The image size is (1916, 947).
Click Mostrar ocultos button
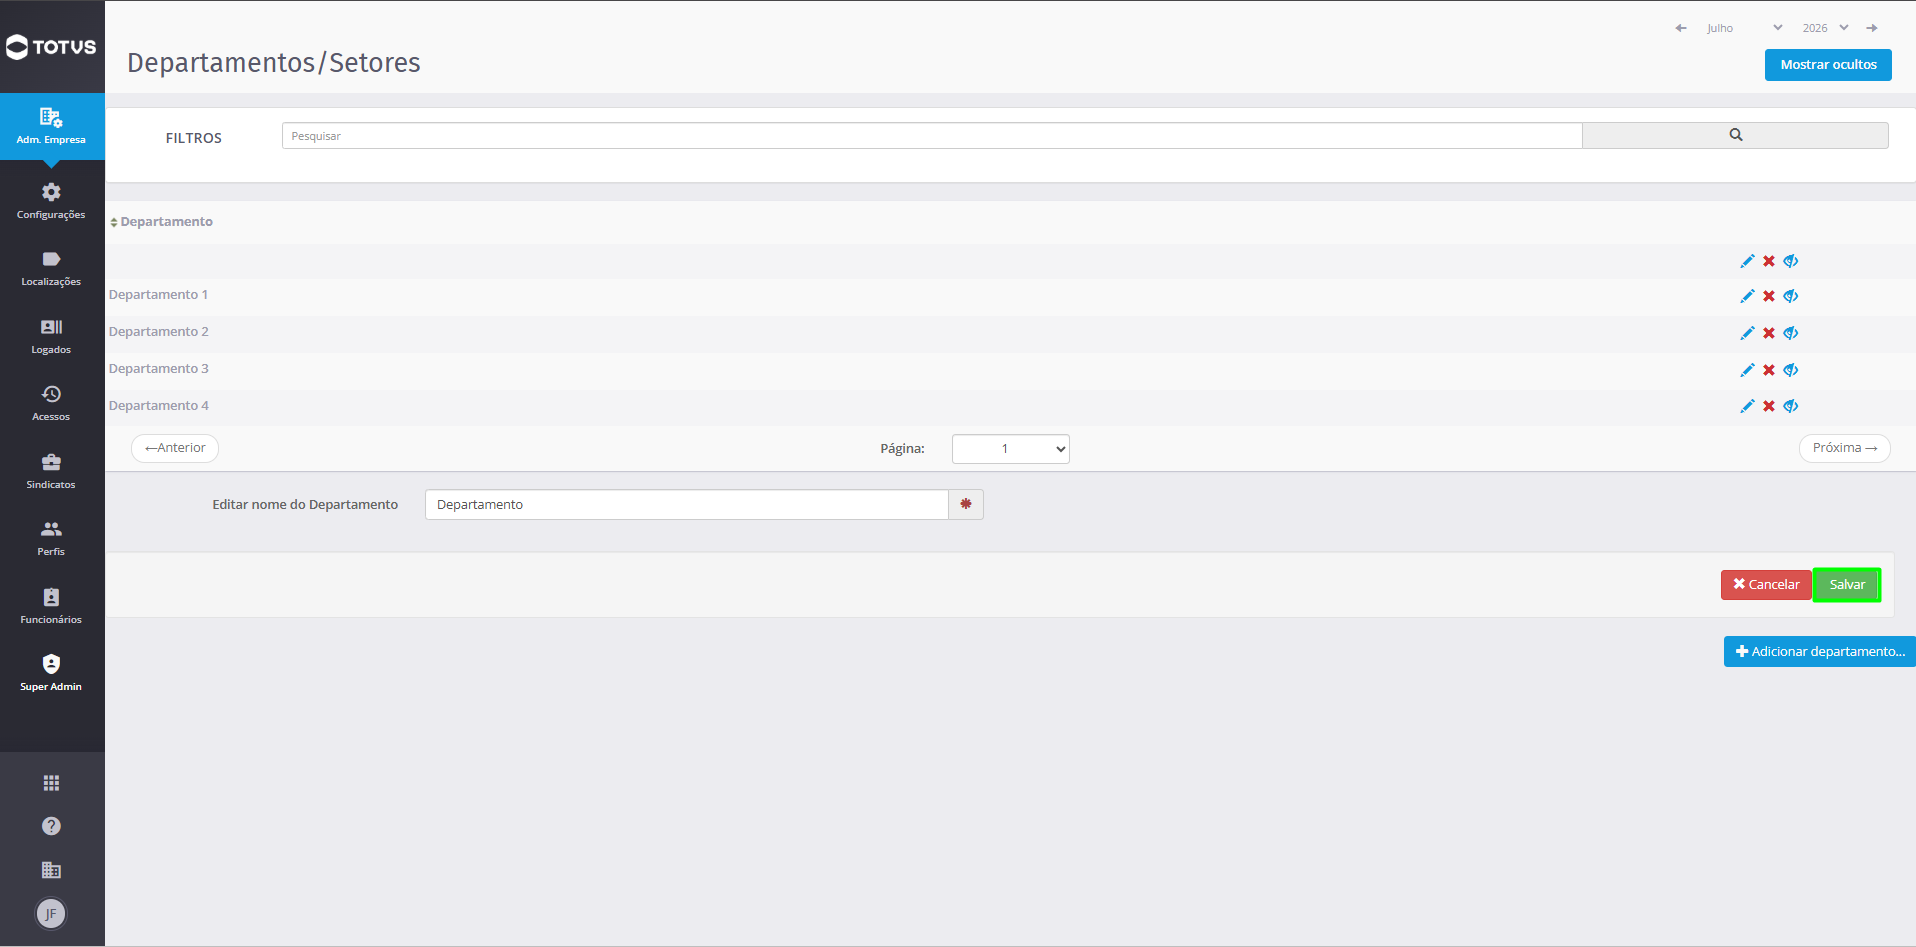click(x=1828, y=65)
